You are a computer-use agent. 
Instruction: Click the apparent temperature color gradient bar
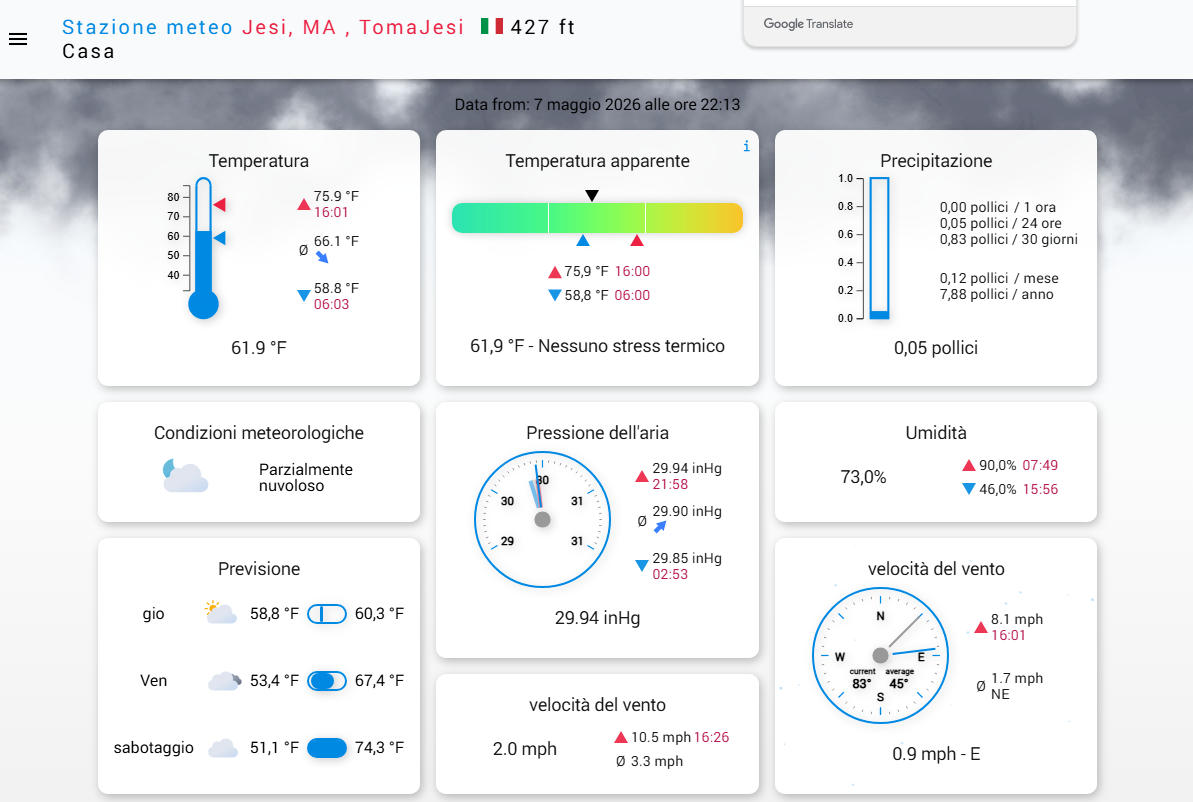(597, 218)
